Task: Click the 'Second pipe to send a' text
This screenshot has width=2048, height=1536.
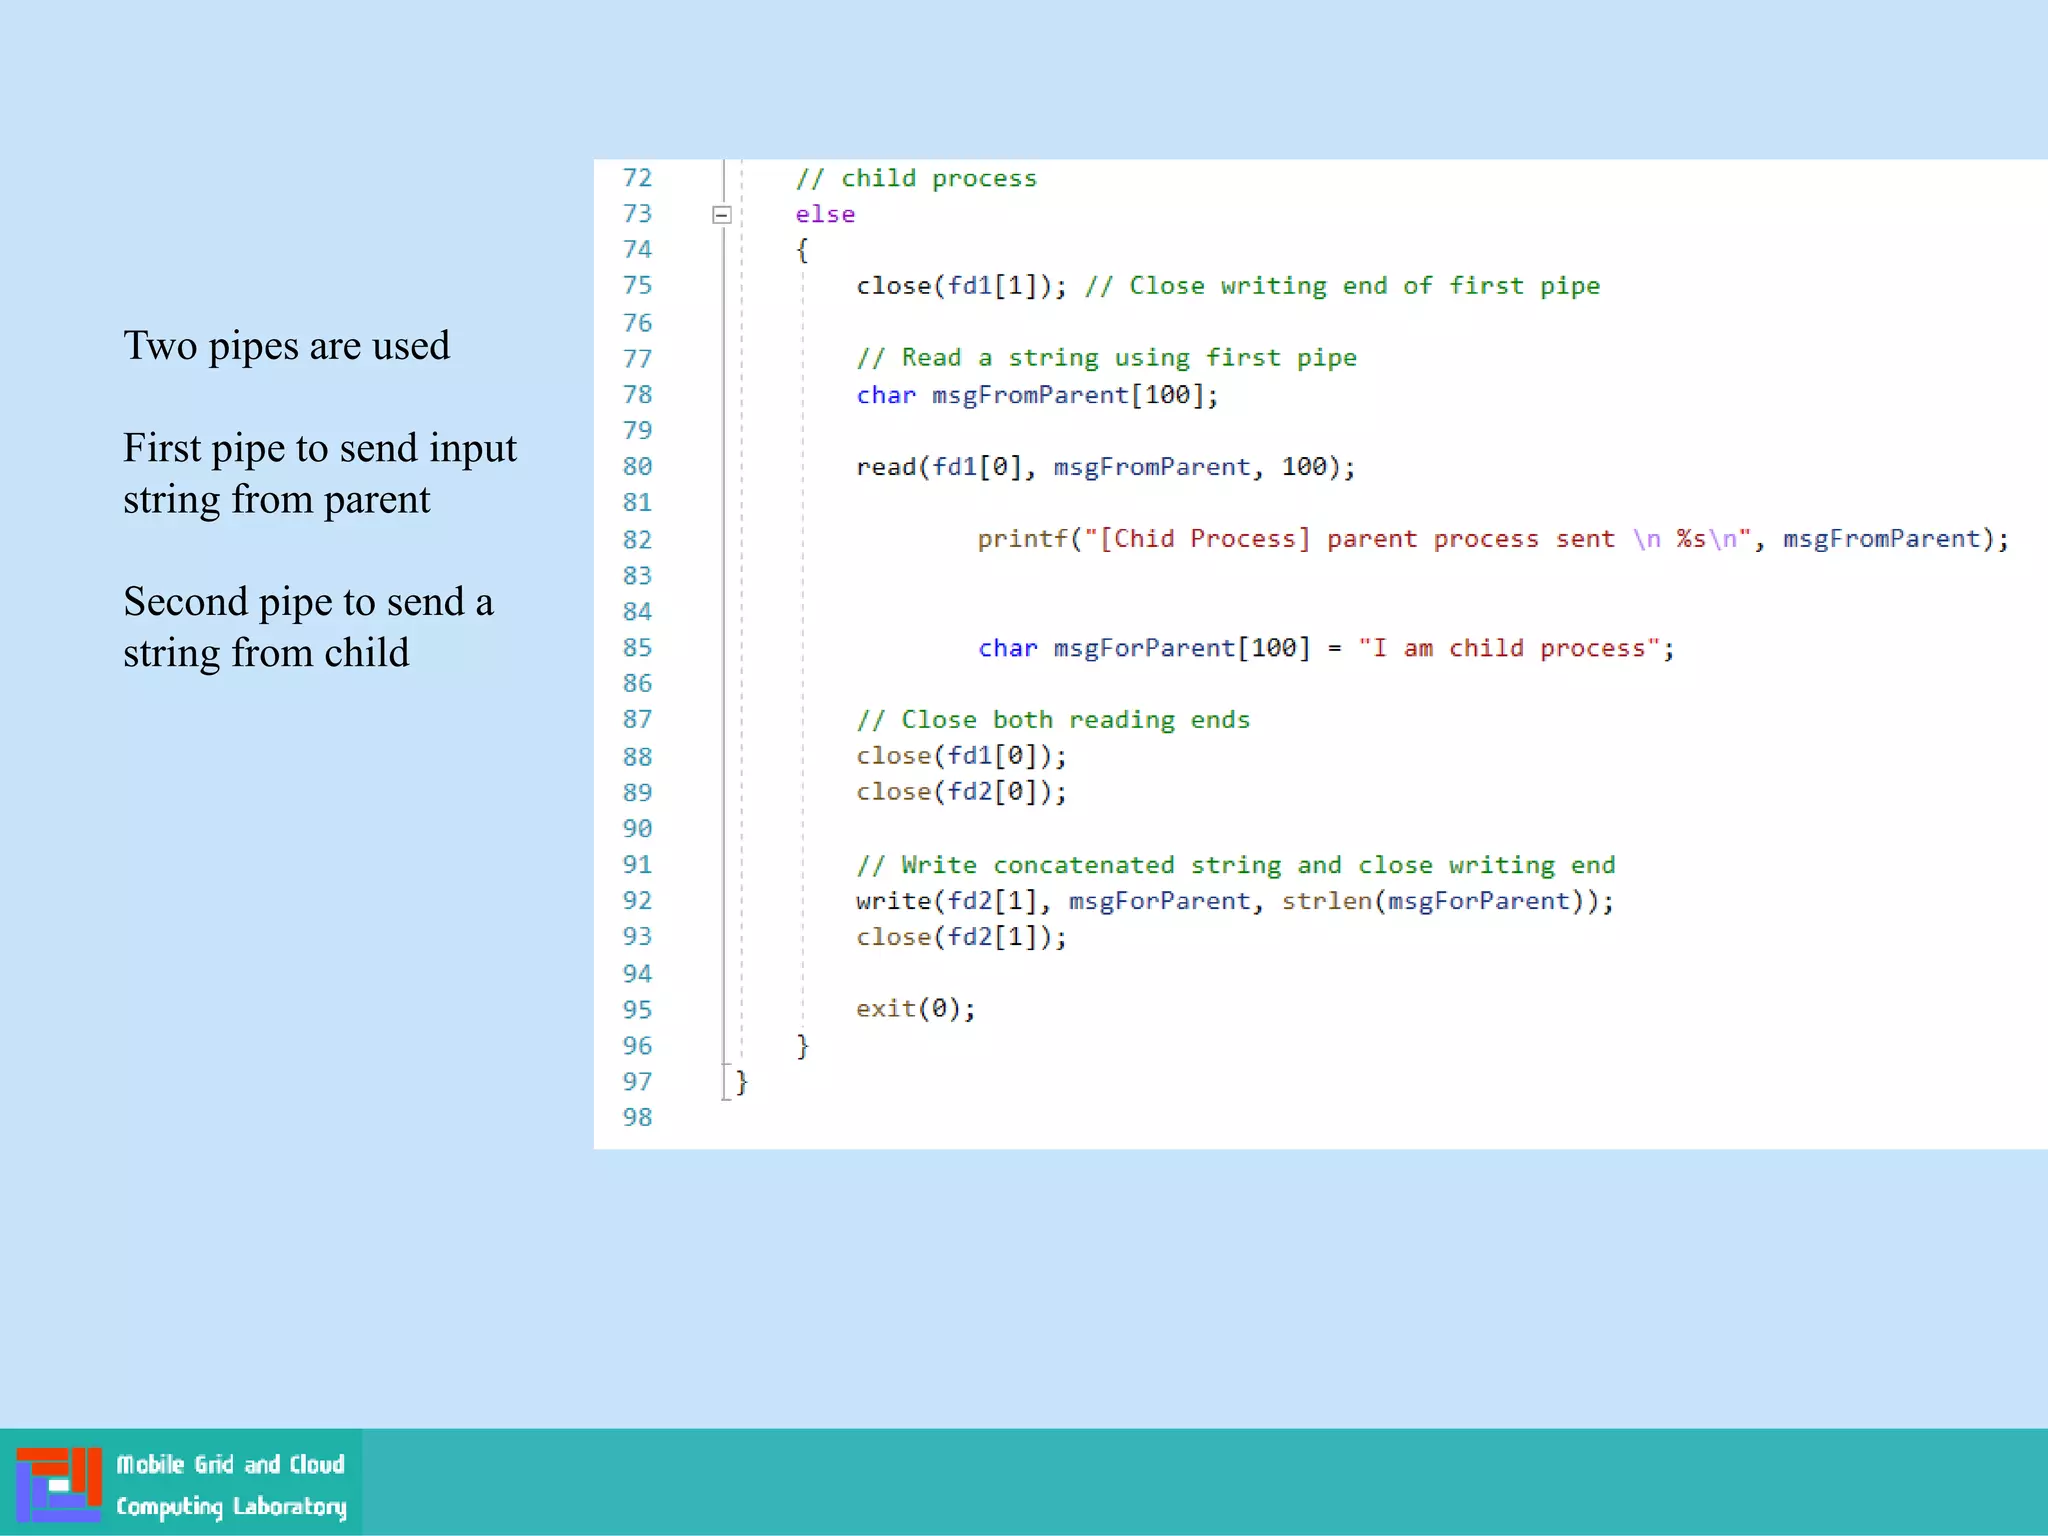Action: [308, 602]
